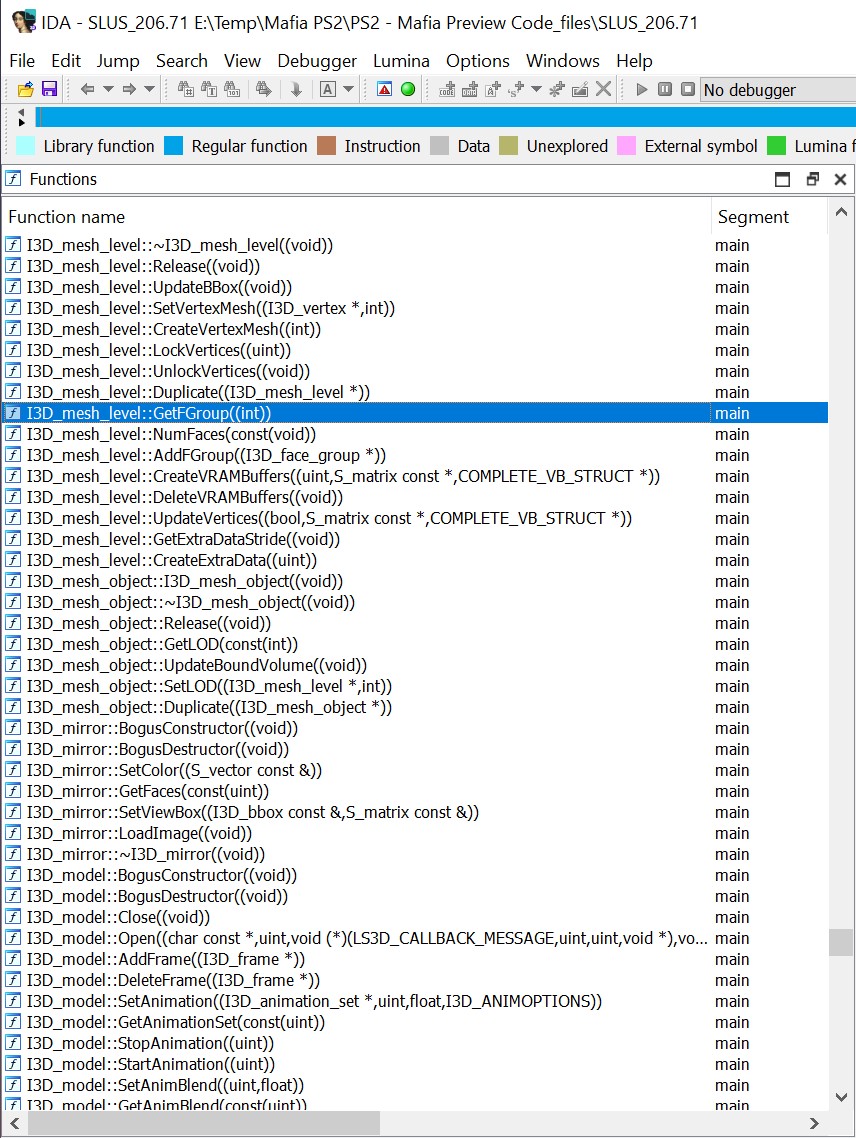
Task: Sort by Function name column header
Action: (x=67, y=217)
